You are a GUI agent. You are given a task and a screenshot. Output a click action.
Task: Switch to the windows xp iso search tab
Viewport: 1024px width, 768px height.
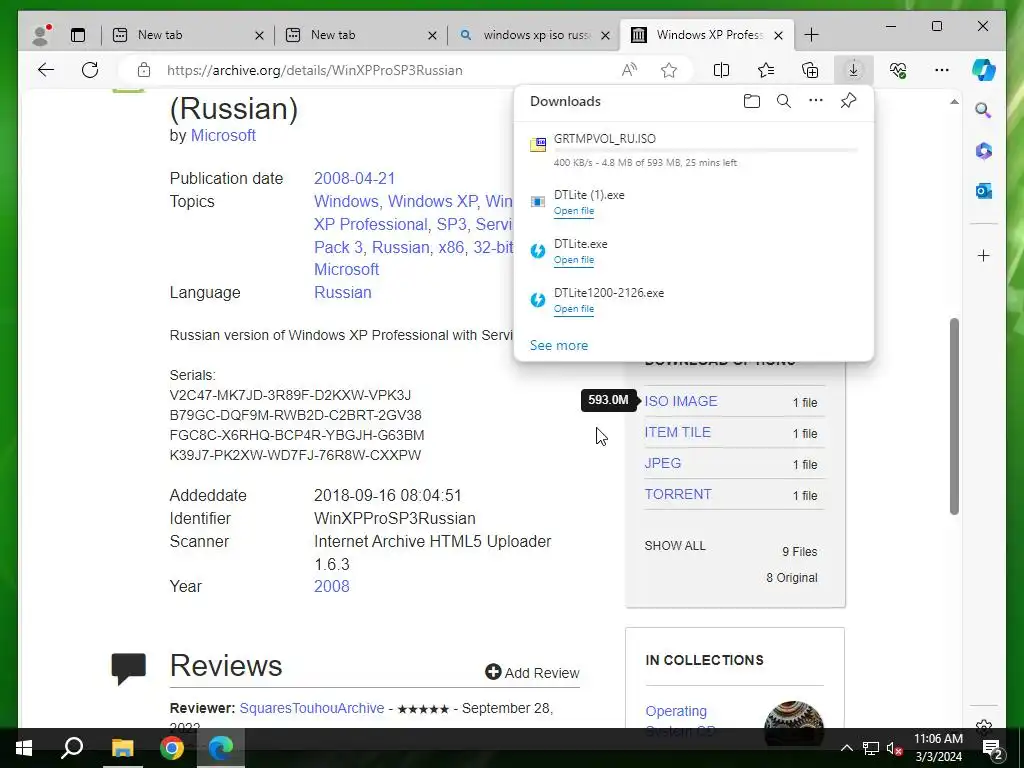tap(534, 35)
